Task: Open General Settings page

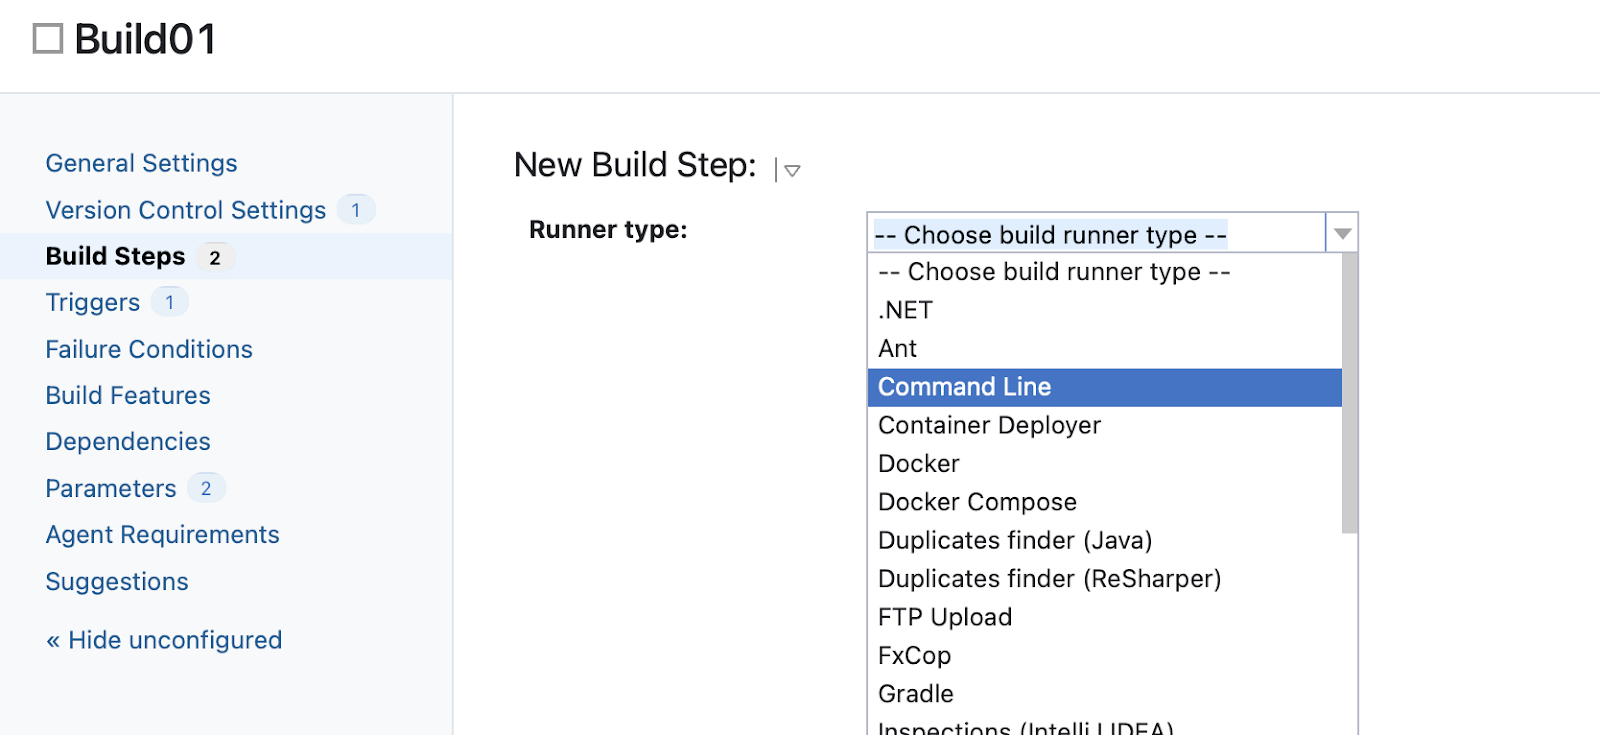Action: (141, 163)
